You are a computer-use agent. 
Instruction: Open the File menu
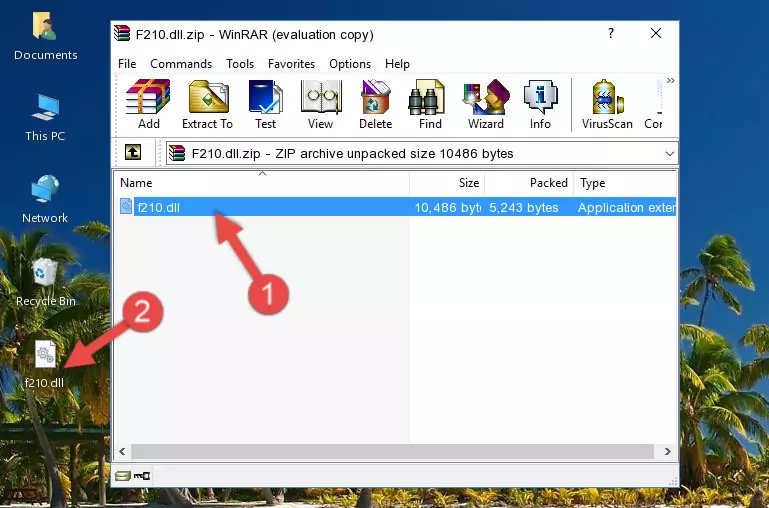127,64
